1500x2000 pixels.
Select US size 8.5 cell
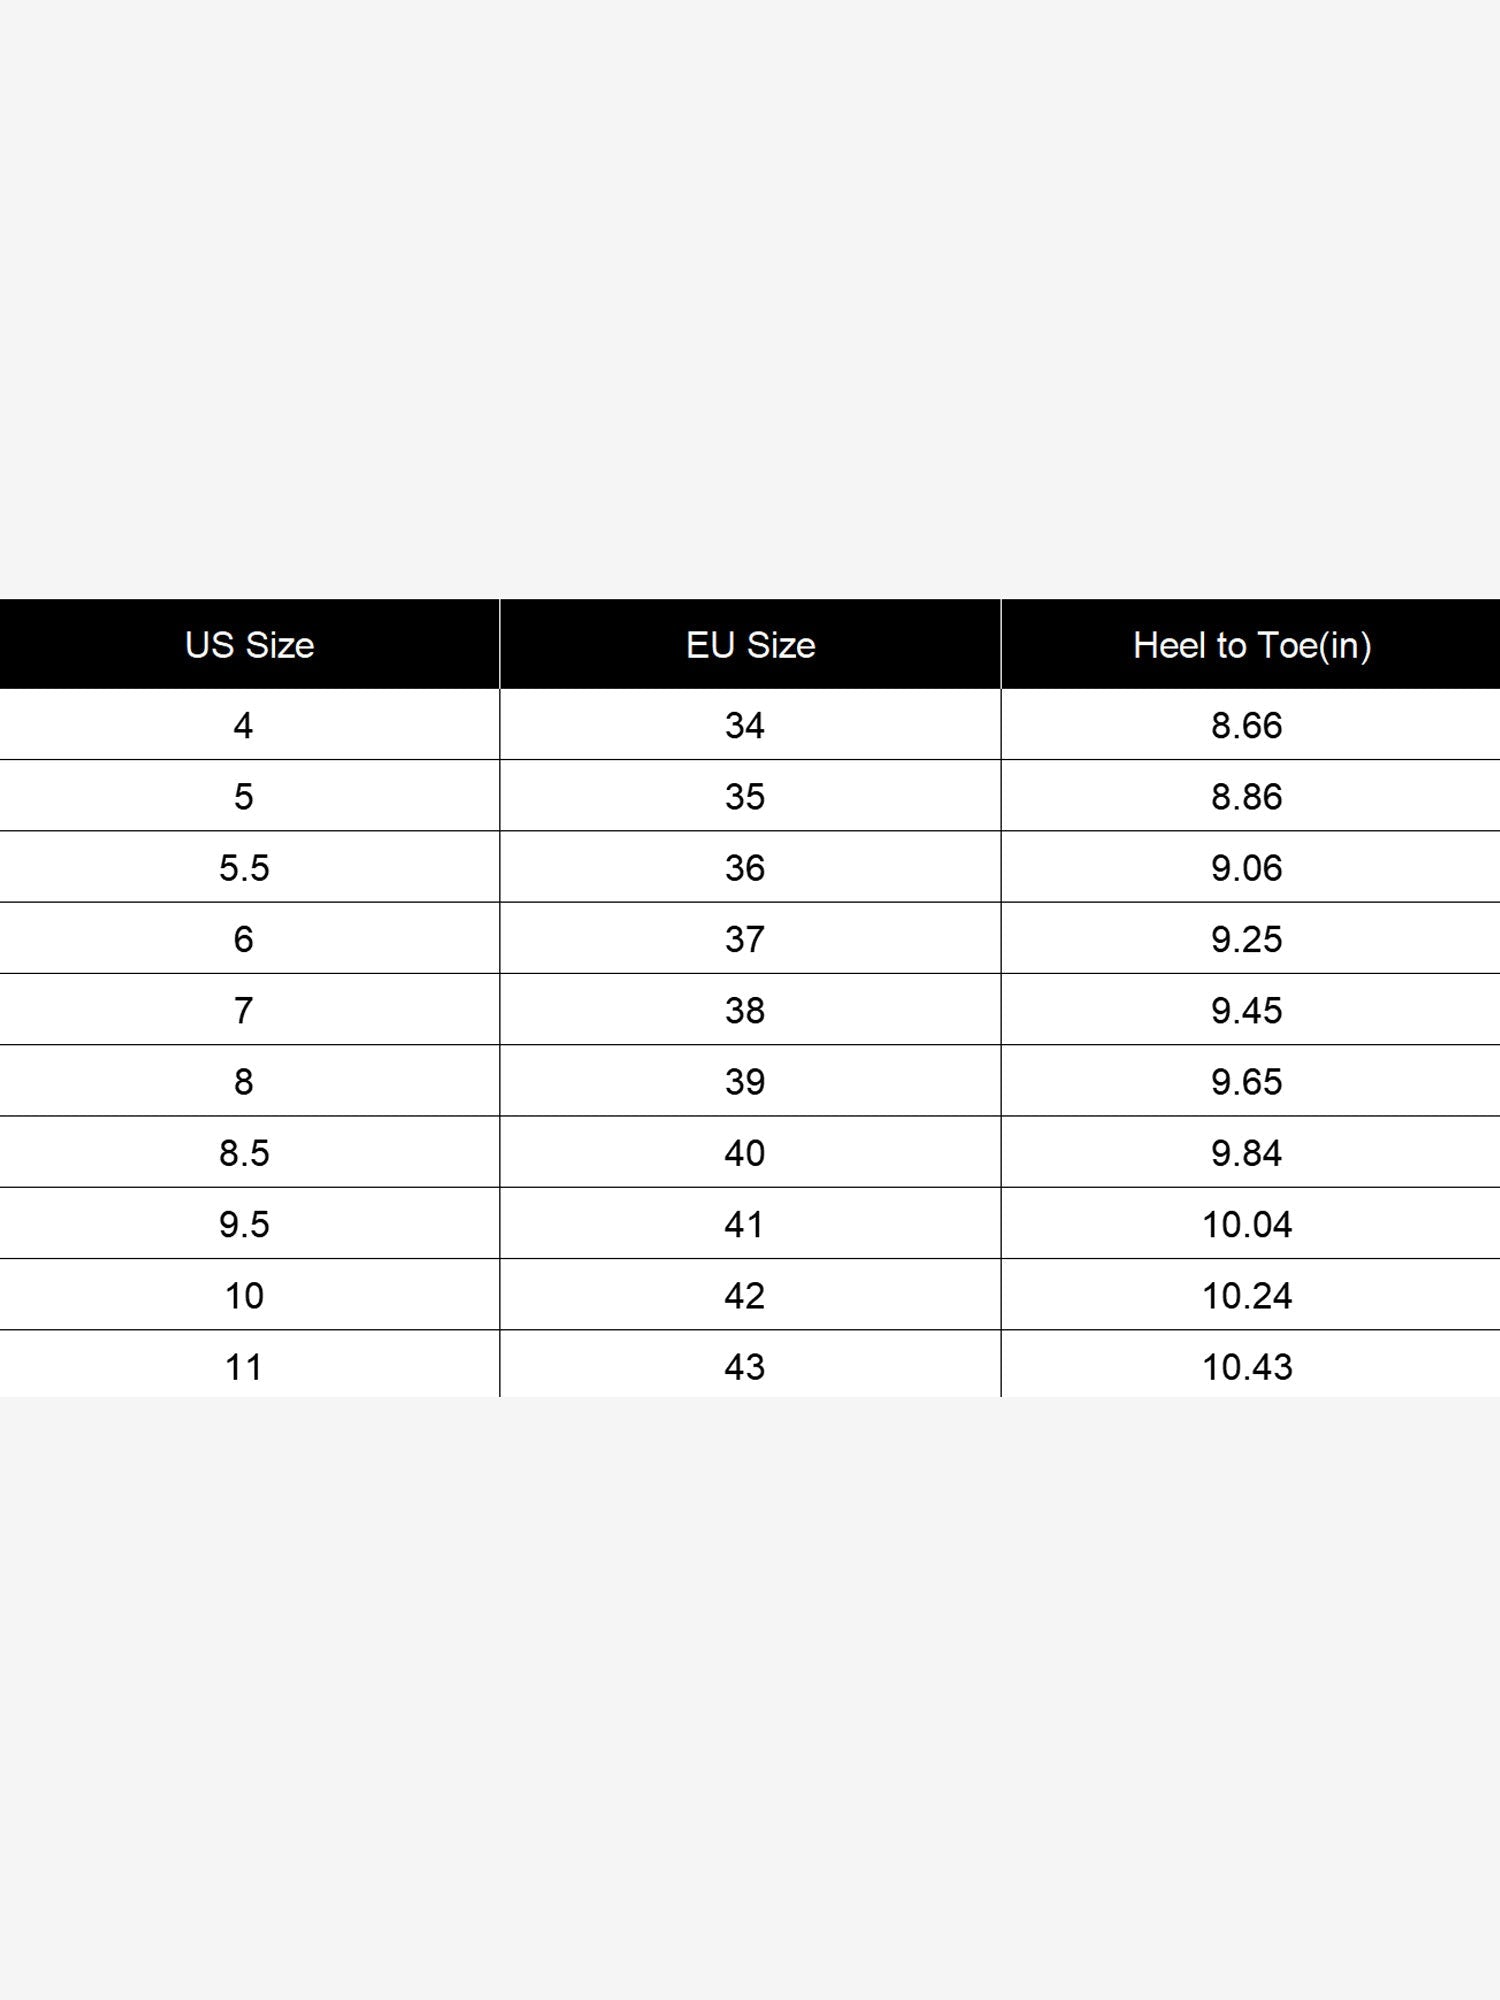(249, 1152)
